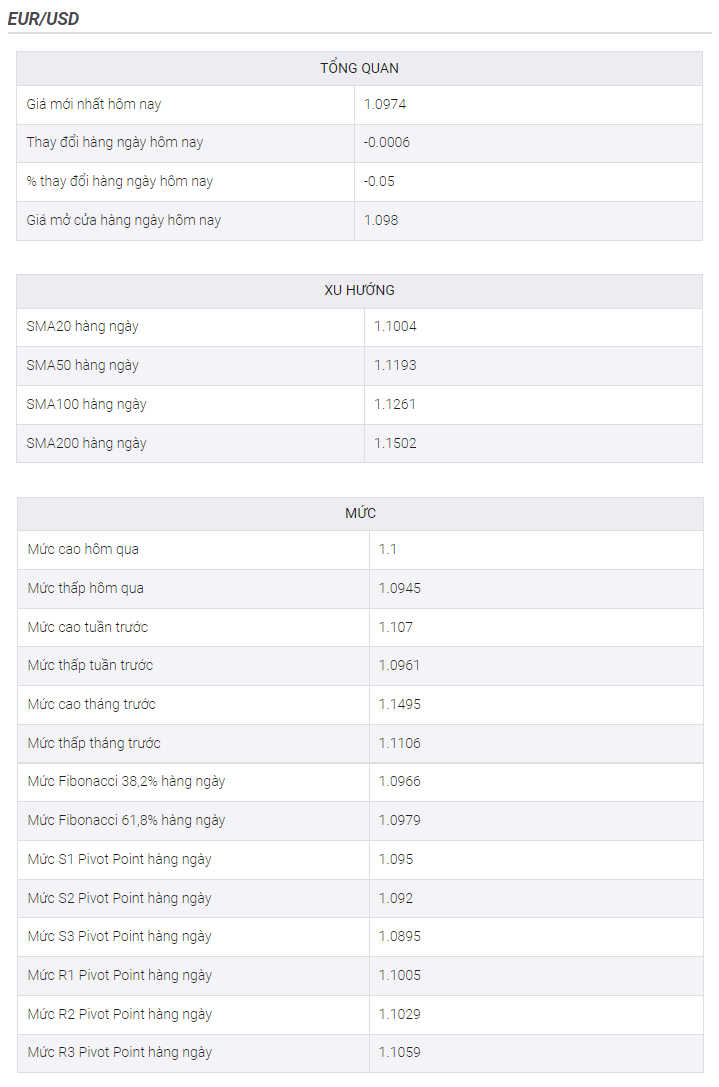The height and width of the screenshot is (1087, 719).
Task: Select the Giá mở cửa hàng ngày row label
Action: point(123,220)
